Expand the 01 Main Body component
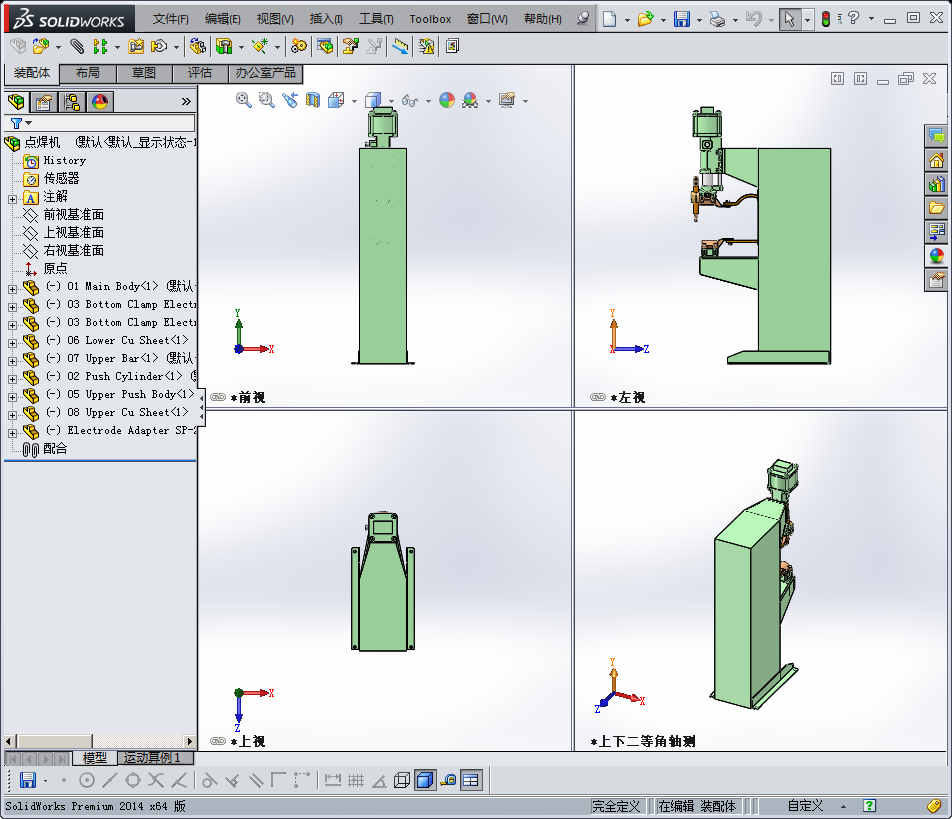Screen dimensions: 952x819 [x=12, y=289]
